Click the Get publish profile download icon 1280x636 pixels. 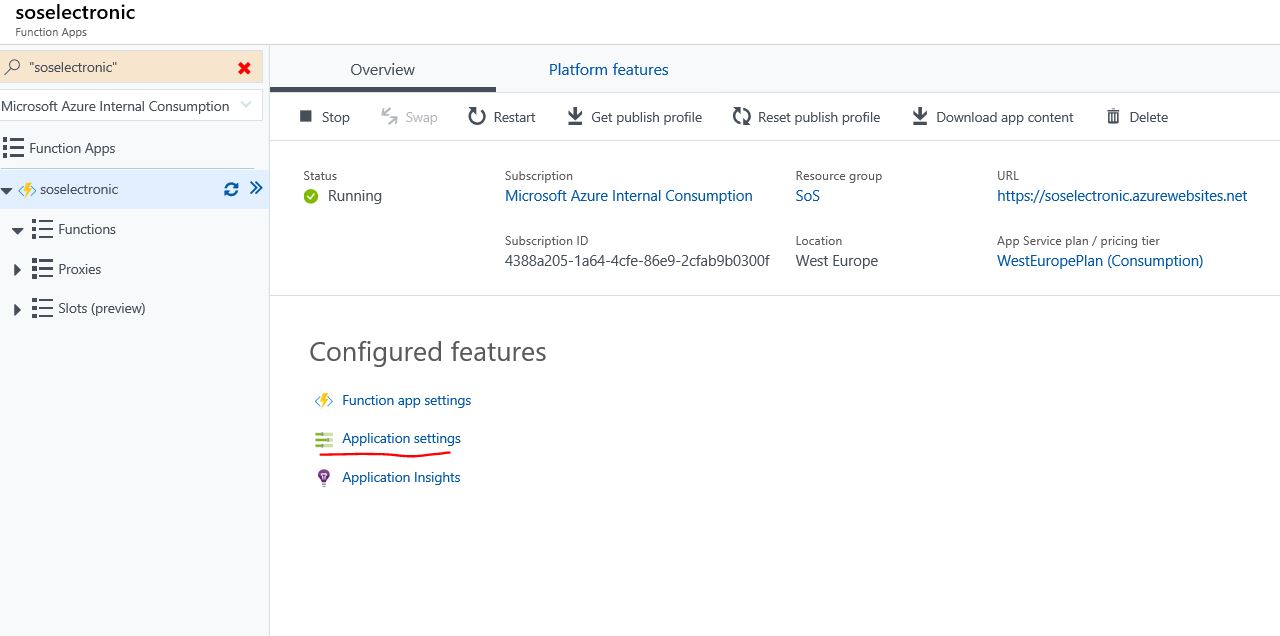(575, 117)
